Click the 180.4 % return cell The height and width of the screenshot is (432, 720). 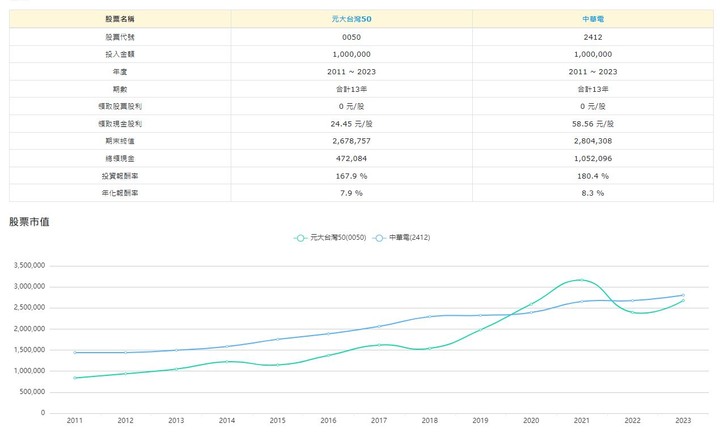(593, 176)
